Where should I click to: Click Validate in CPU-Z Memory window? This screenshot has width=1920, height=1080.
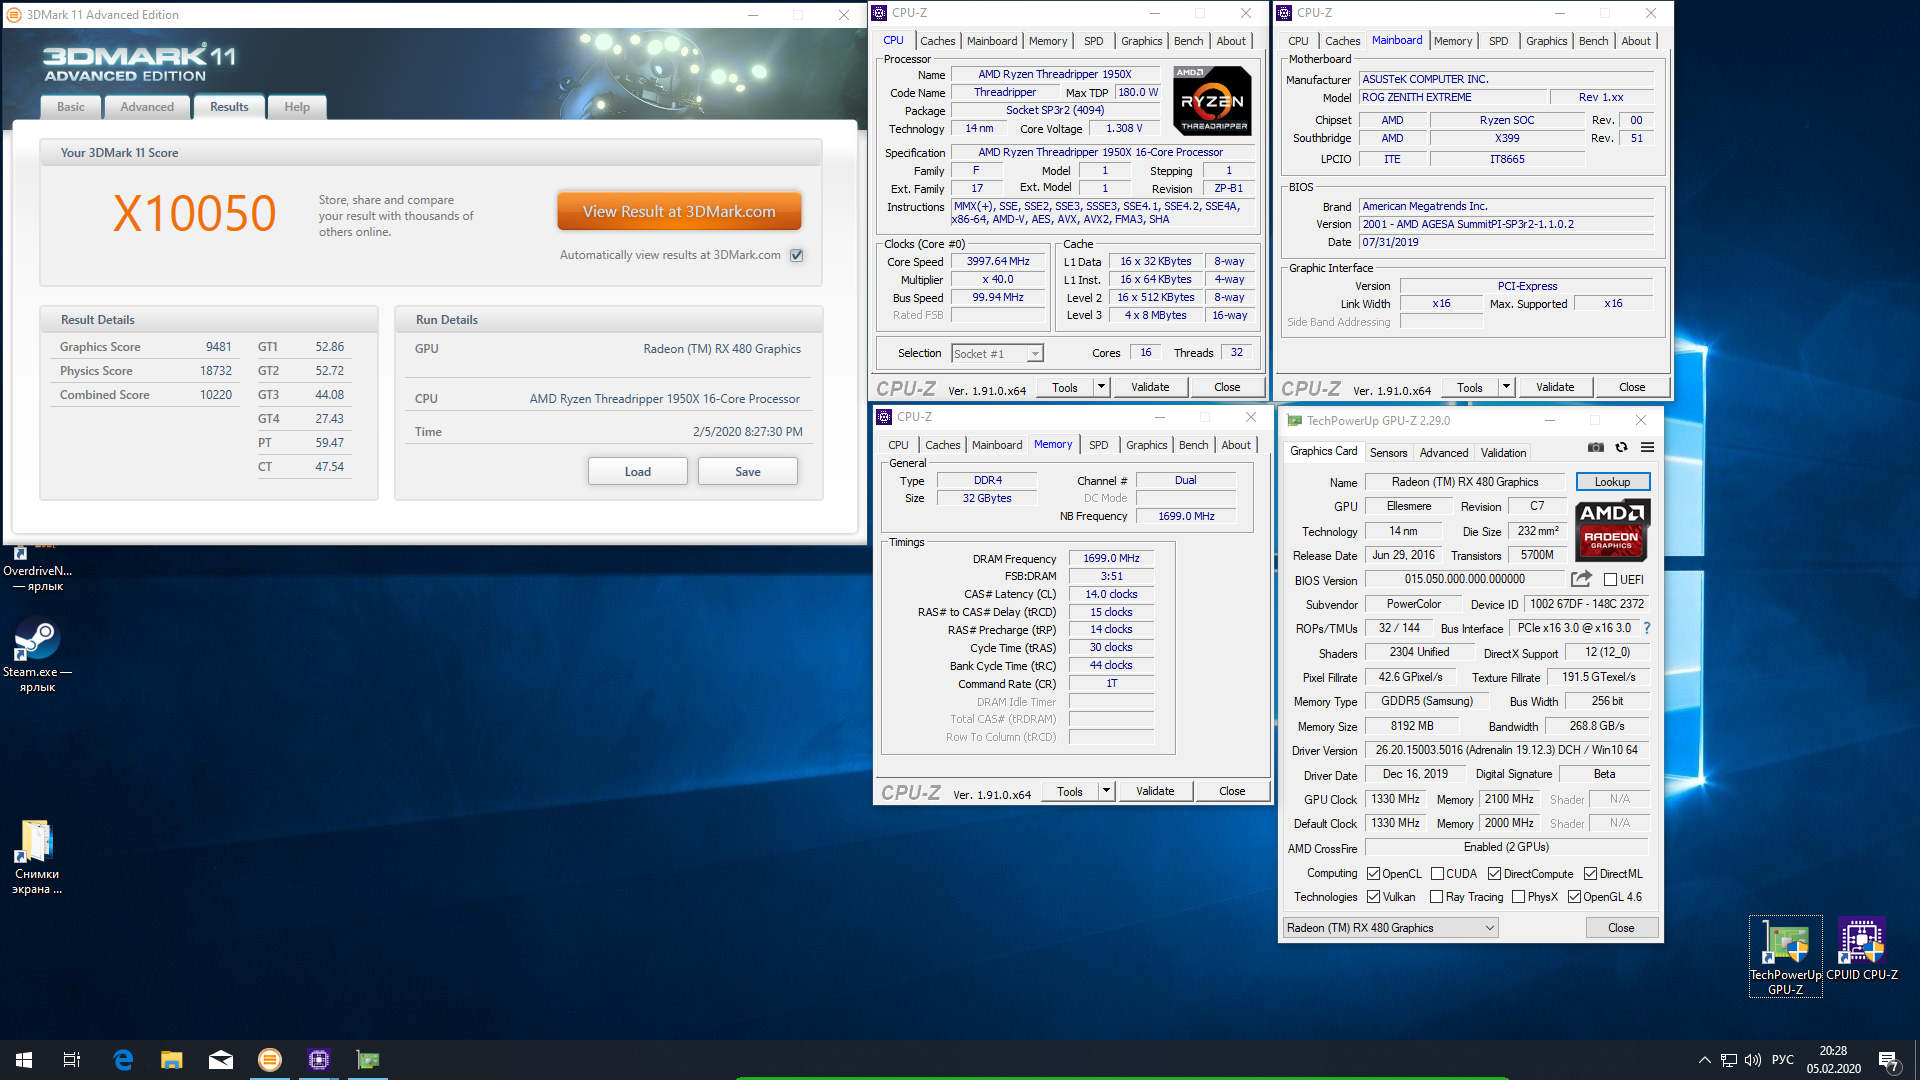tap(1155, 791)
